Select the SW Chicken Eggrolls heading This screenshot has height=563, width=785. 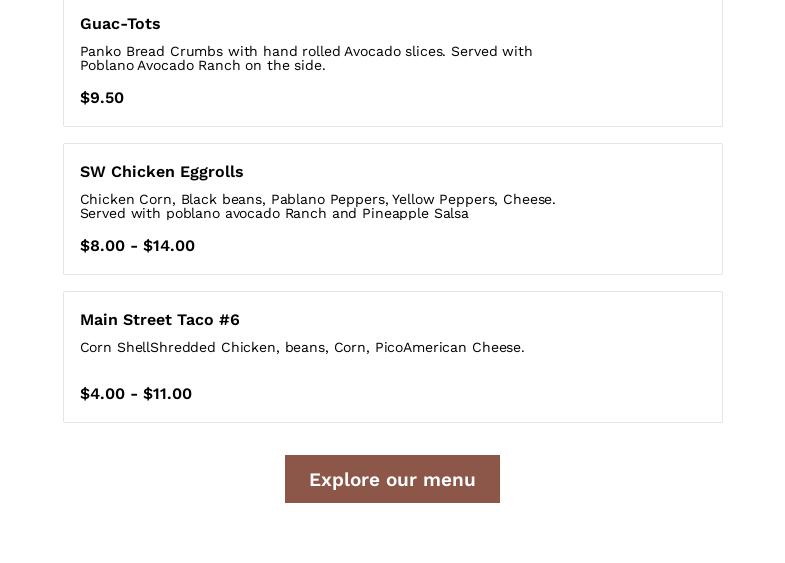click(161, 172)
